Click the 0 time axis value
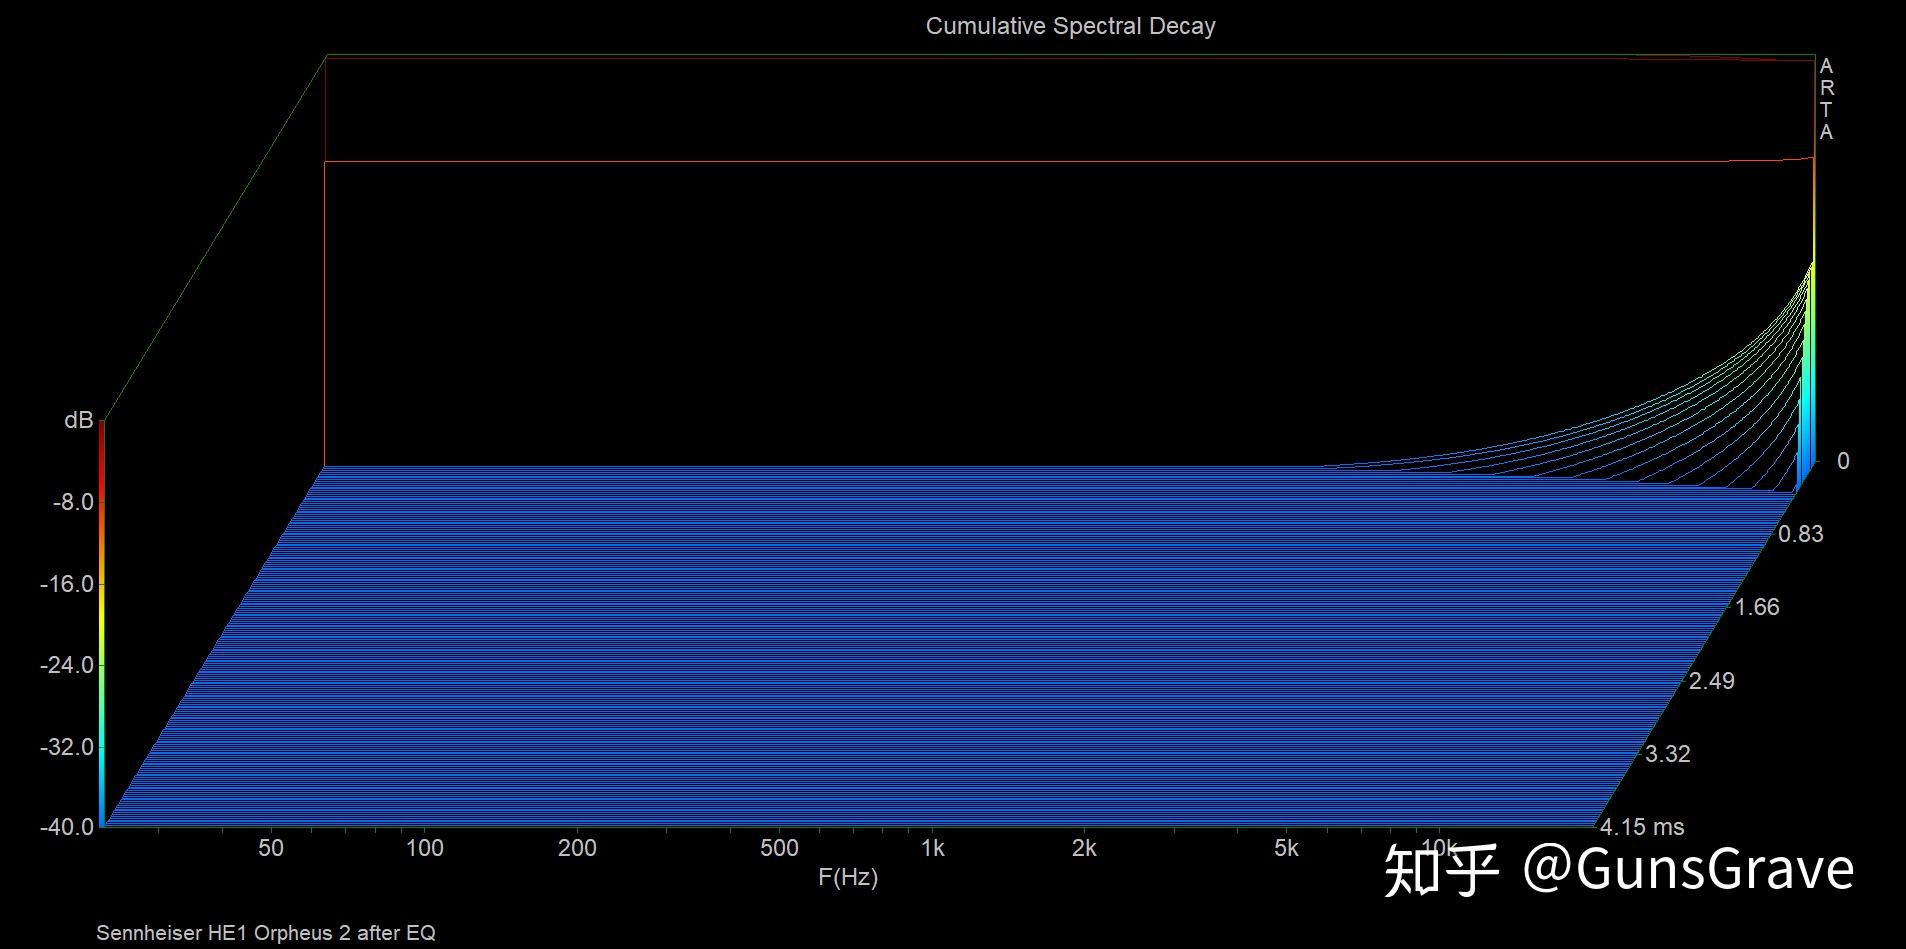Image resolution: width=1906 pixels, height=949 pixels. [x=1843, y=461]
